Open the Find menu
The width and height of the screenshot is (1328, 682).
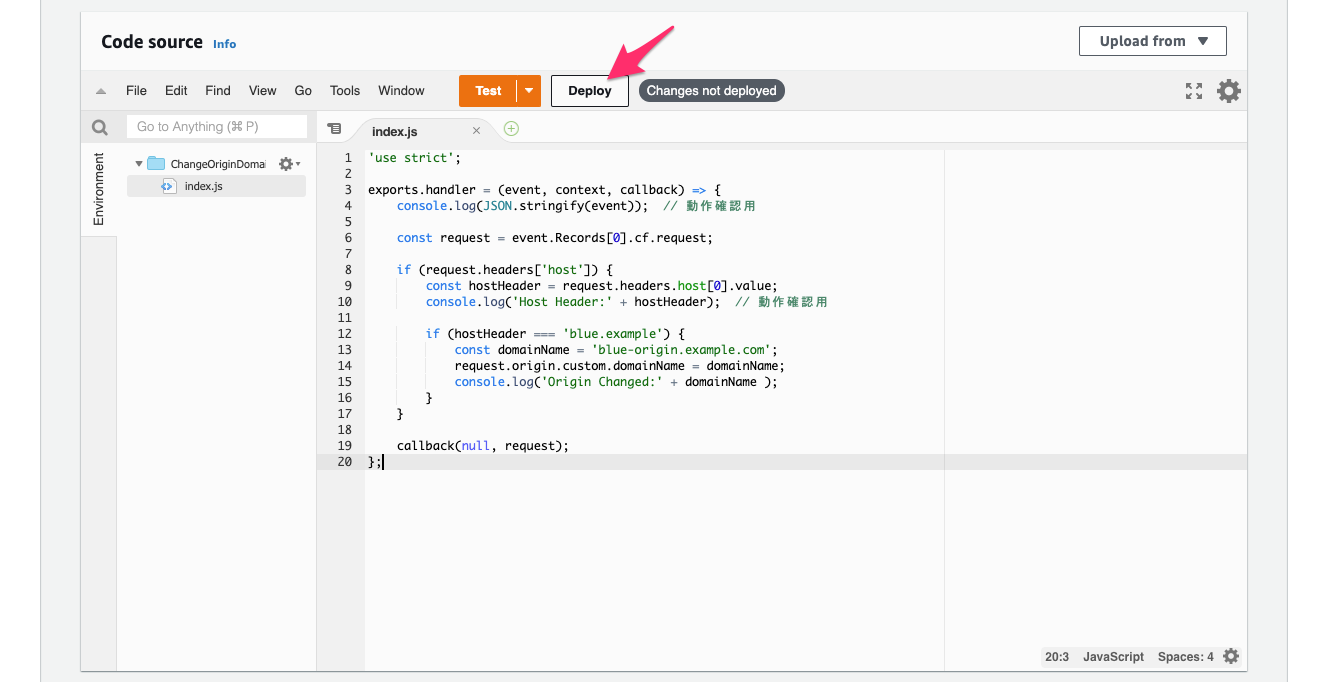pyautogui.click(x=218, y=91)
